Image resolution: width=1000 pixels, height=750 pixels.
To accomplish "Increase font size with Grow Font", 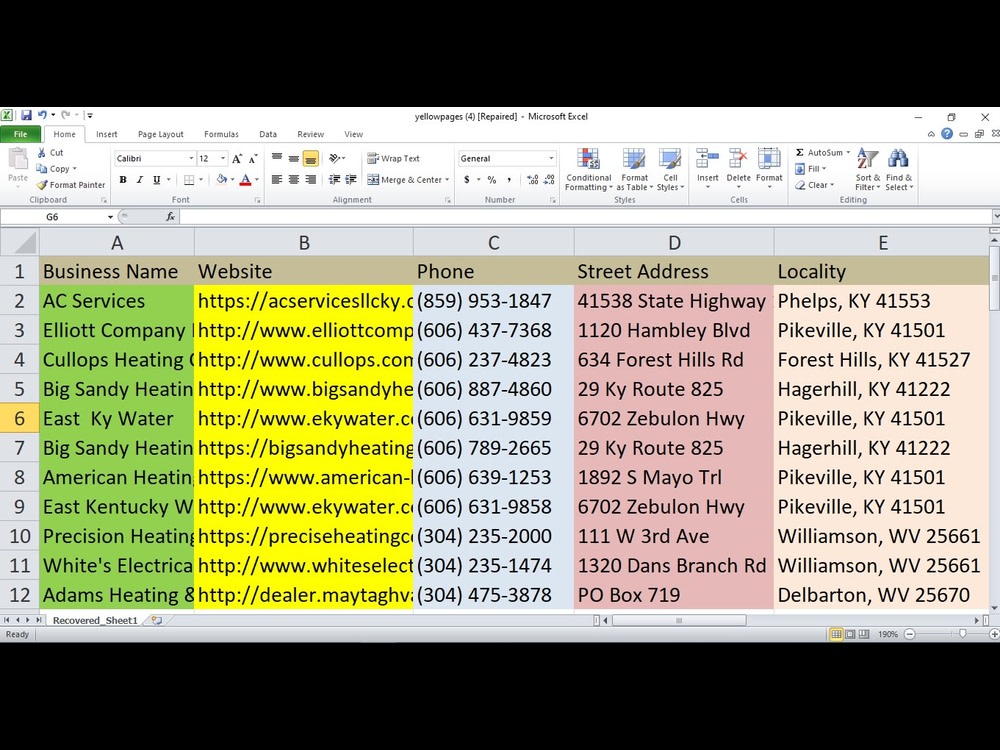I will pyautogui.click(x=237, y=158).
